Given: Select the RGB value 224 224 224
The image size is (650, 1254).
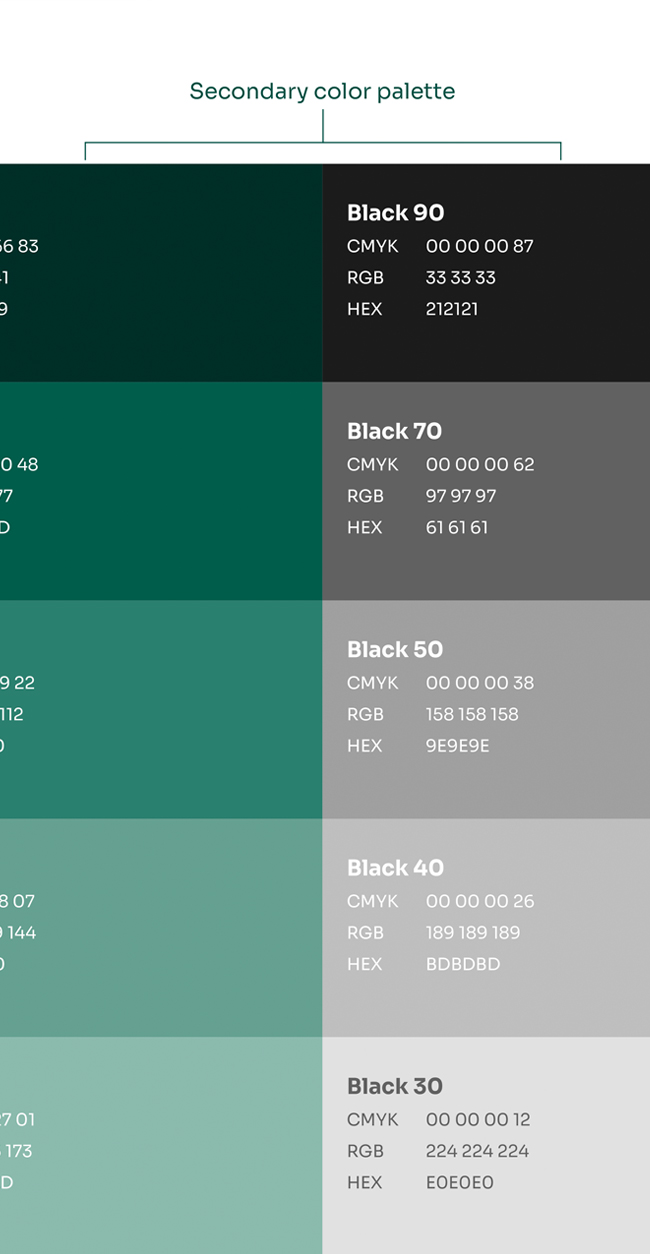Looking at the screenshot, I should (x=477, y=1151).
